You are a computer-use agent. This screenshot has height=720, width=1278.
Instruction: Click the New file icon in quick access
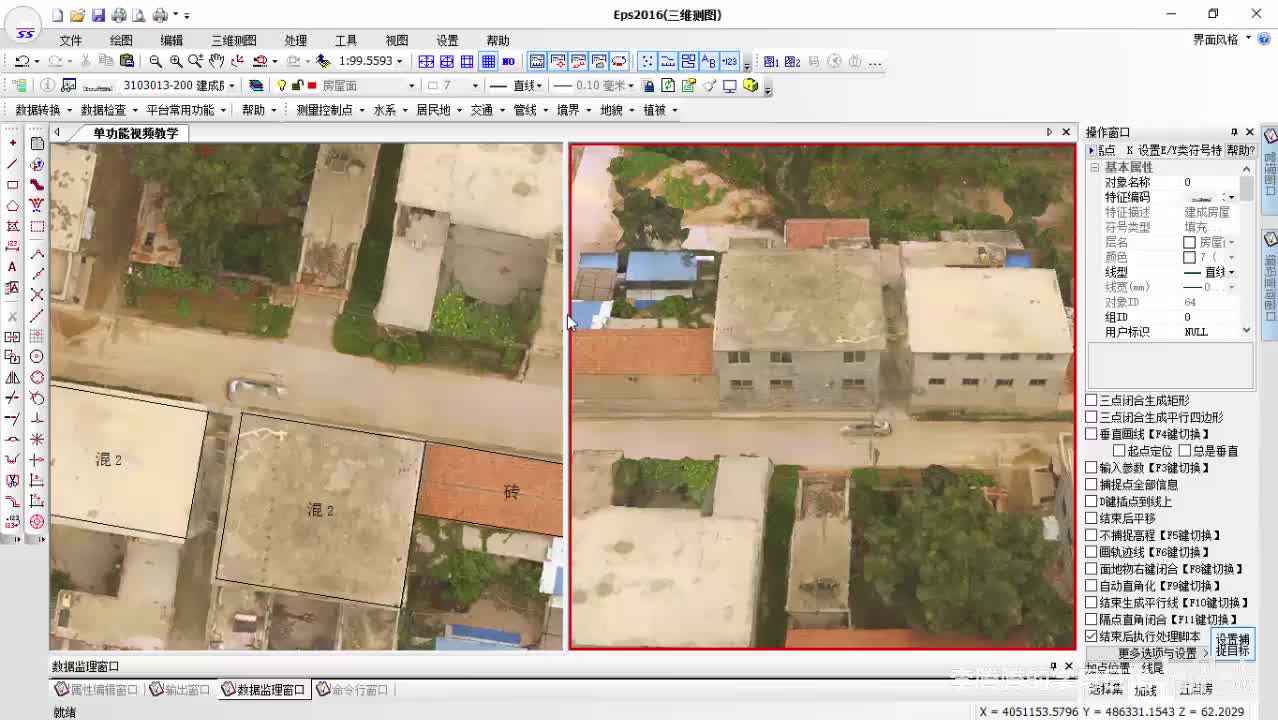pos(58,15)
